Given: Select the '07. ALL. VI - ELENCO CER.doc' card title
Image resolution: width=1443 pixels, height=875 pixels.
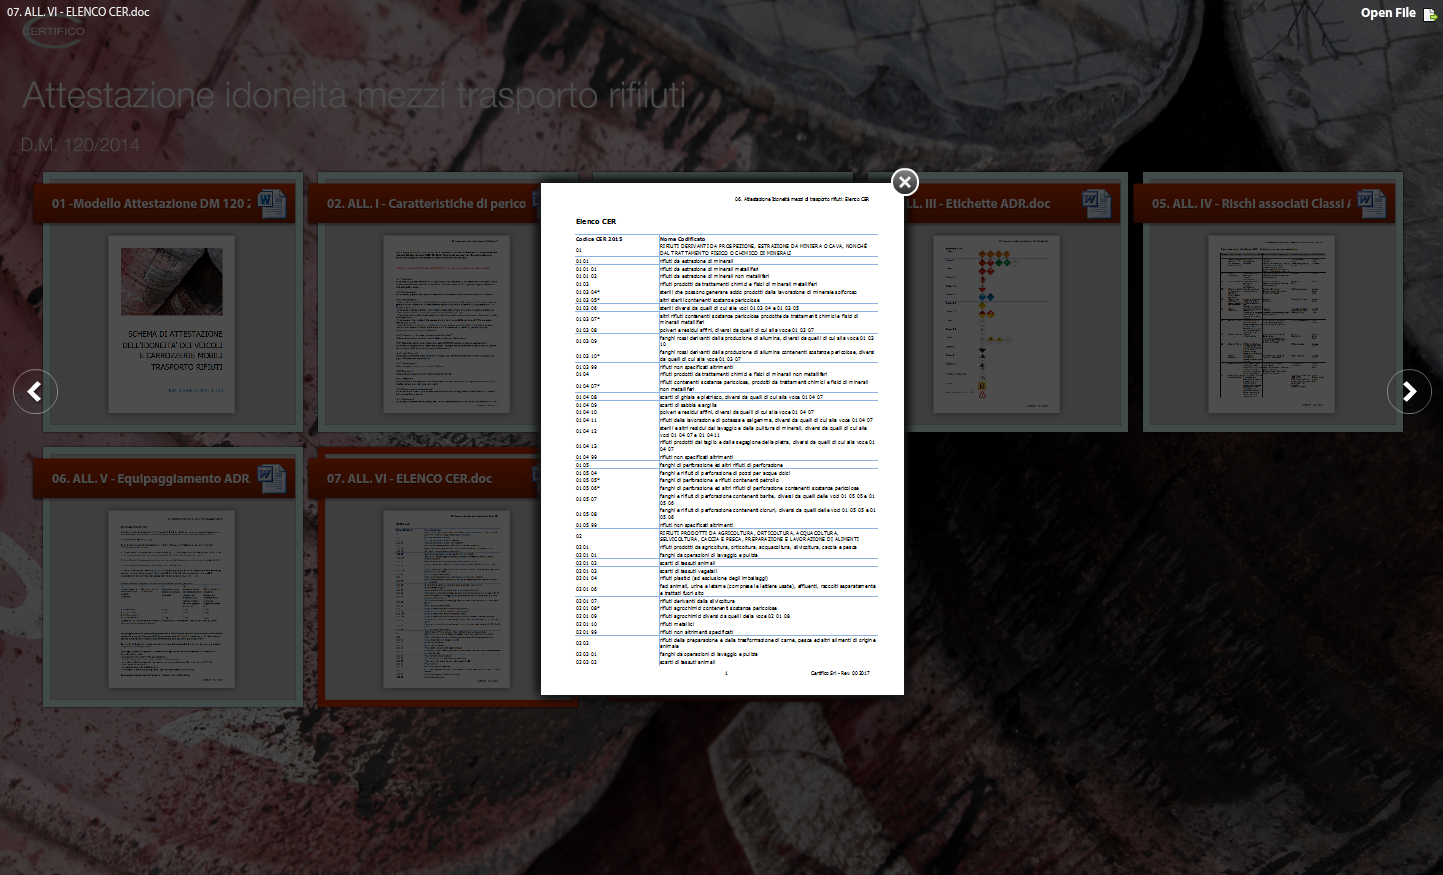Looking at the screenshot, I should 410,479.
